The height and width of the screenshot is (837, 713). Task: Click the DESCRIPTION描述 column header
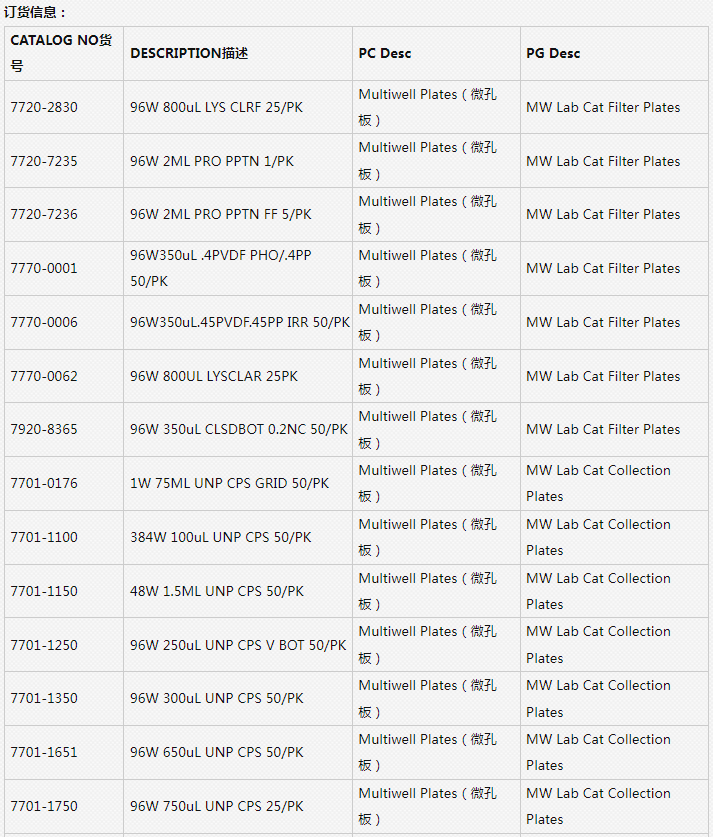point(189,53)
